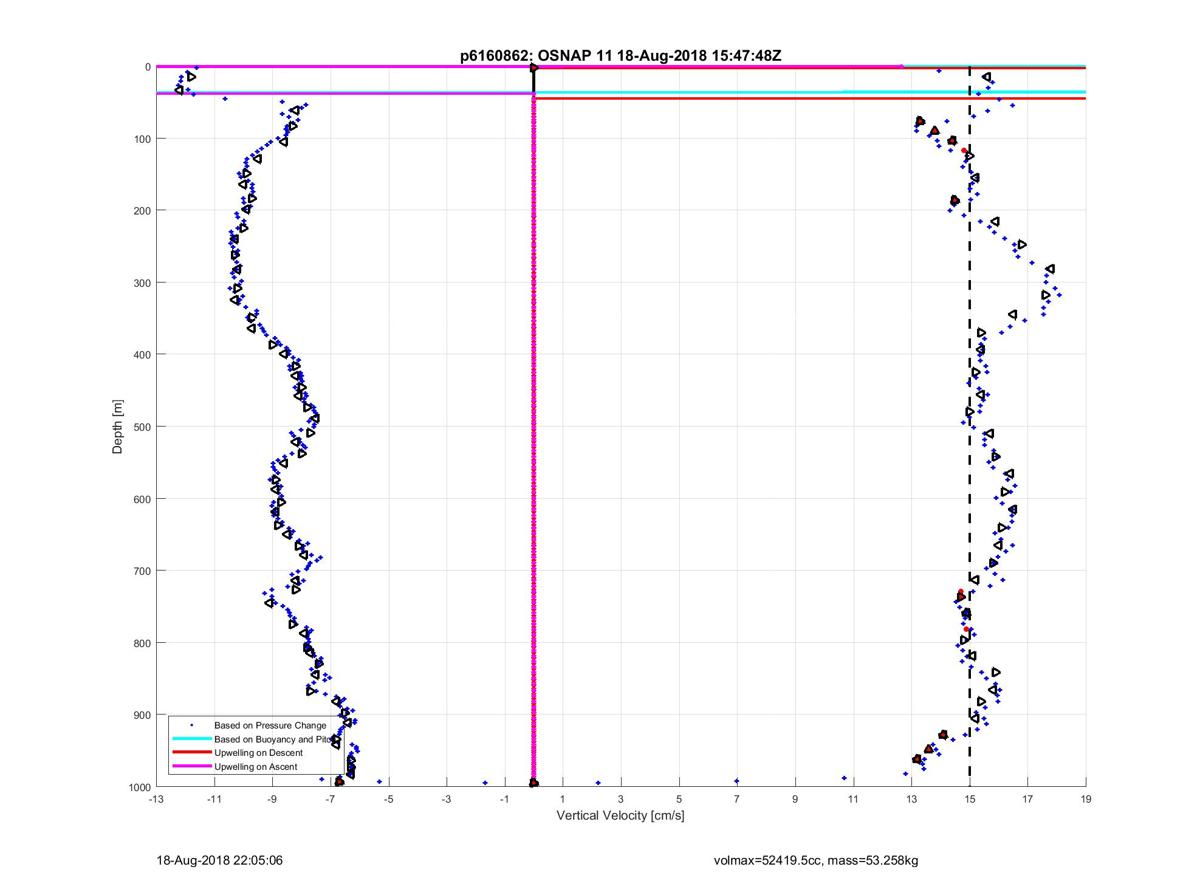
Task: Click the x-axis tick label -13
Action: click(x=155, y=799)
